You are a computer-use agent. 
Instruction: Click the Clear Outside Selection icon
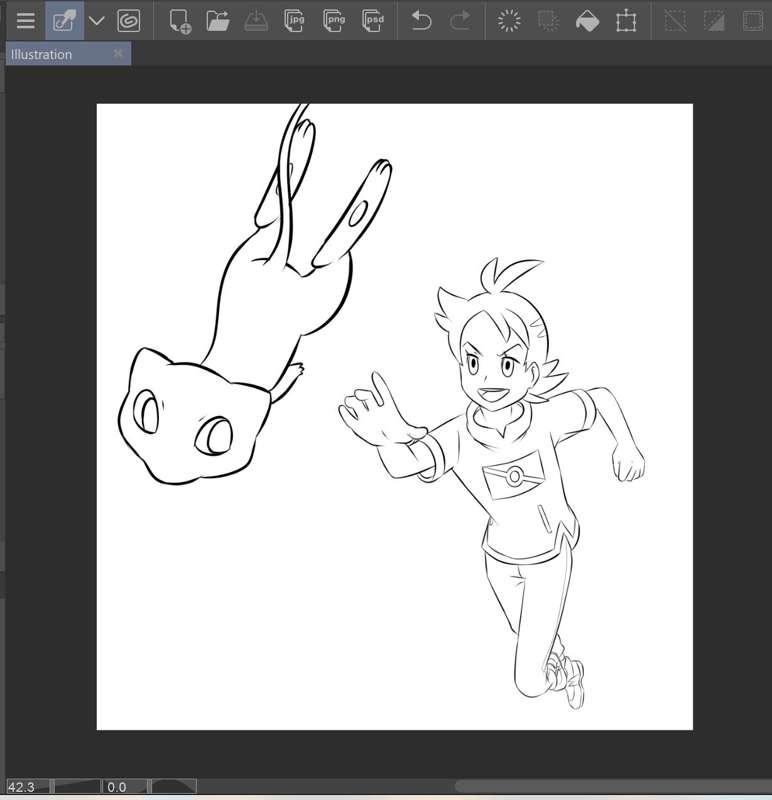point(548,21)
